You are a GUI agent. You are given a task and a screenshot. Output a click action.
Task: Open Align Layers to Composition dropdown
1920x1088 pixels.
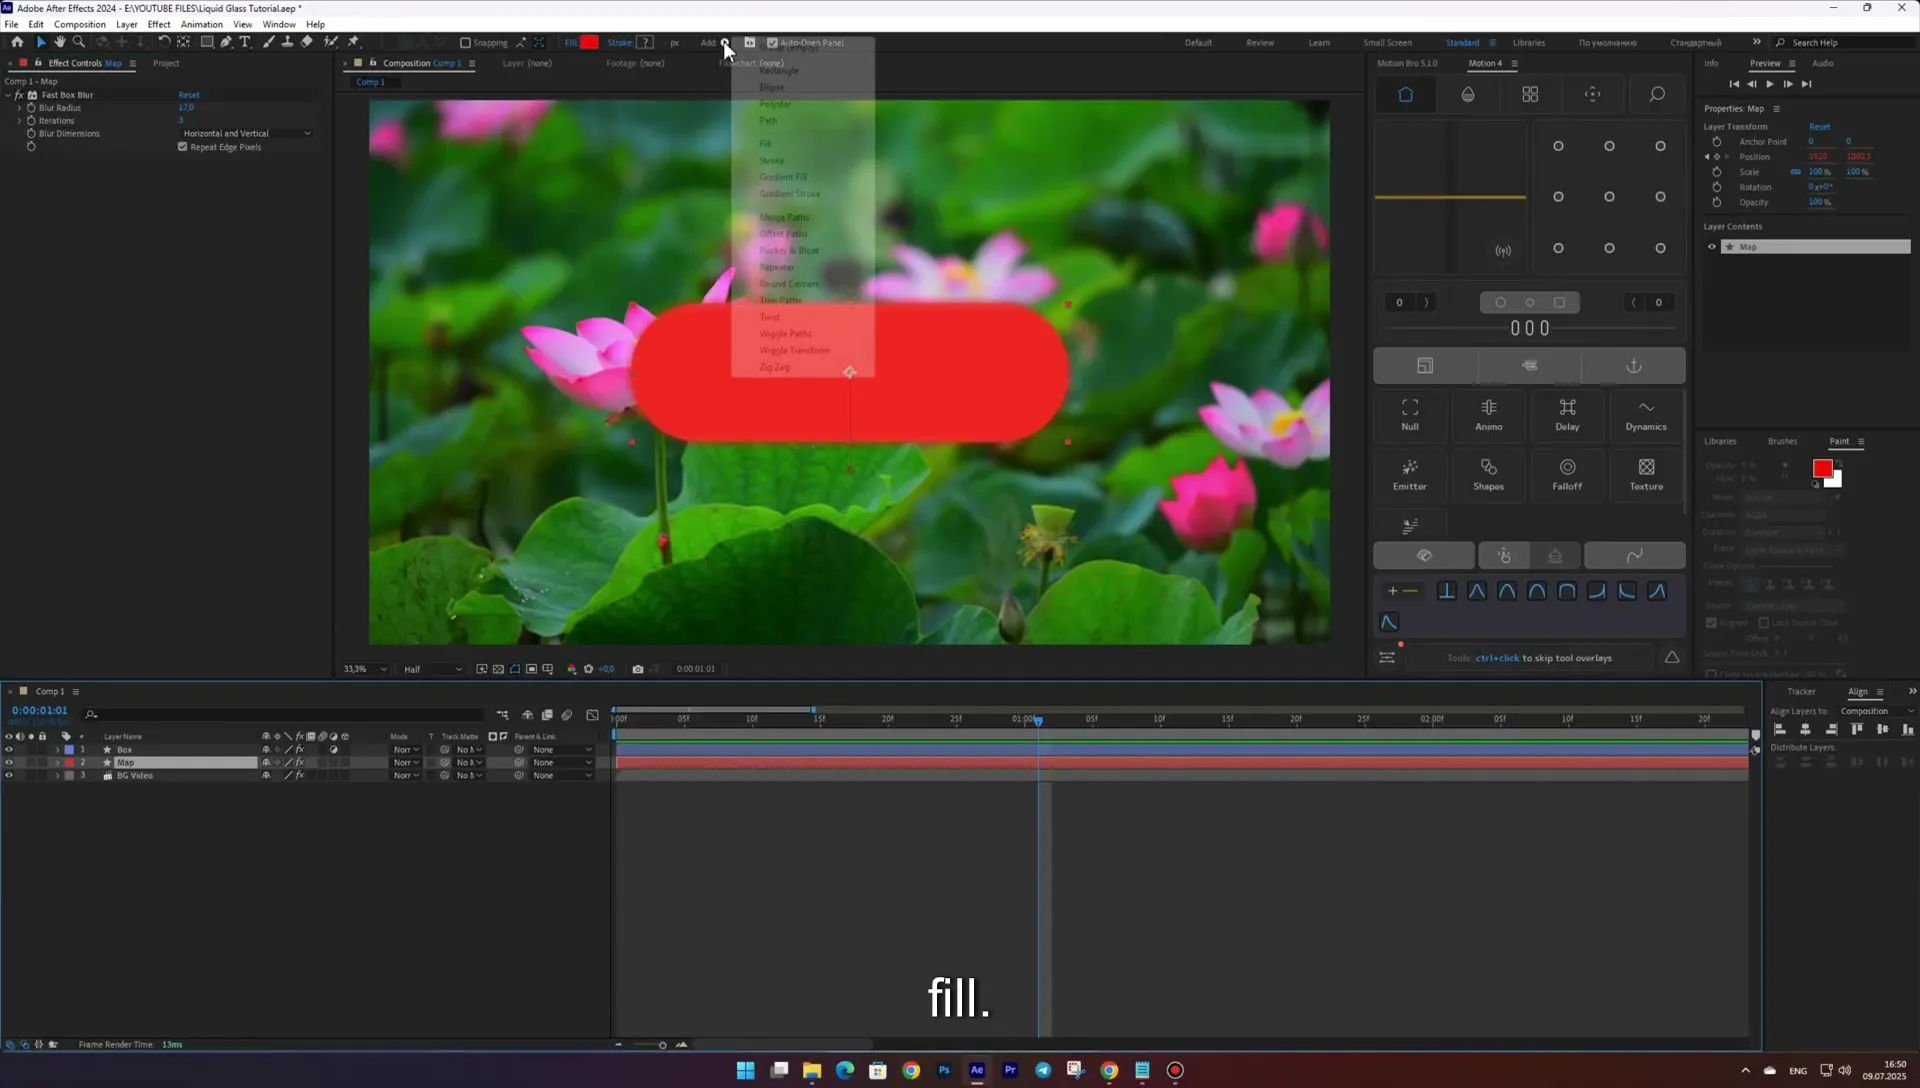point(1876,711)
